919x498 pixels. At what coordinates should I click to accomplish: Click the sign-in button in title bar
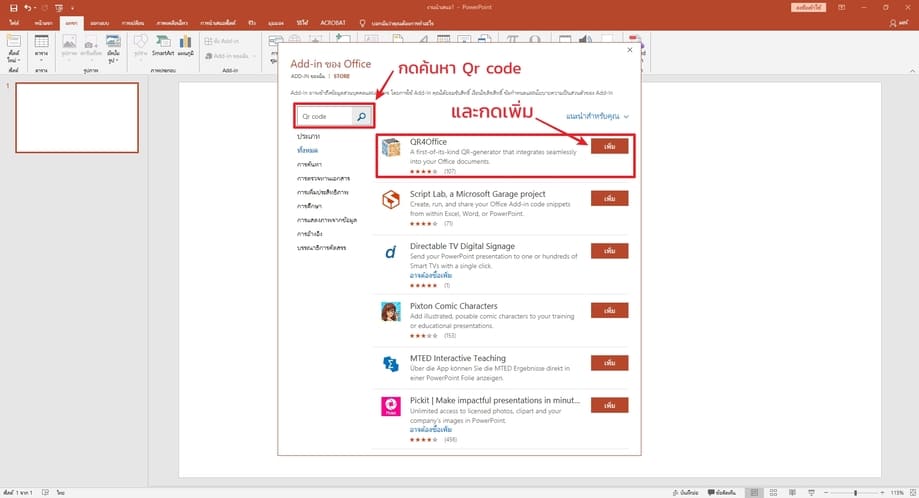point(808,8)
